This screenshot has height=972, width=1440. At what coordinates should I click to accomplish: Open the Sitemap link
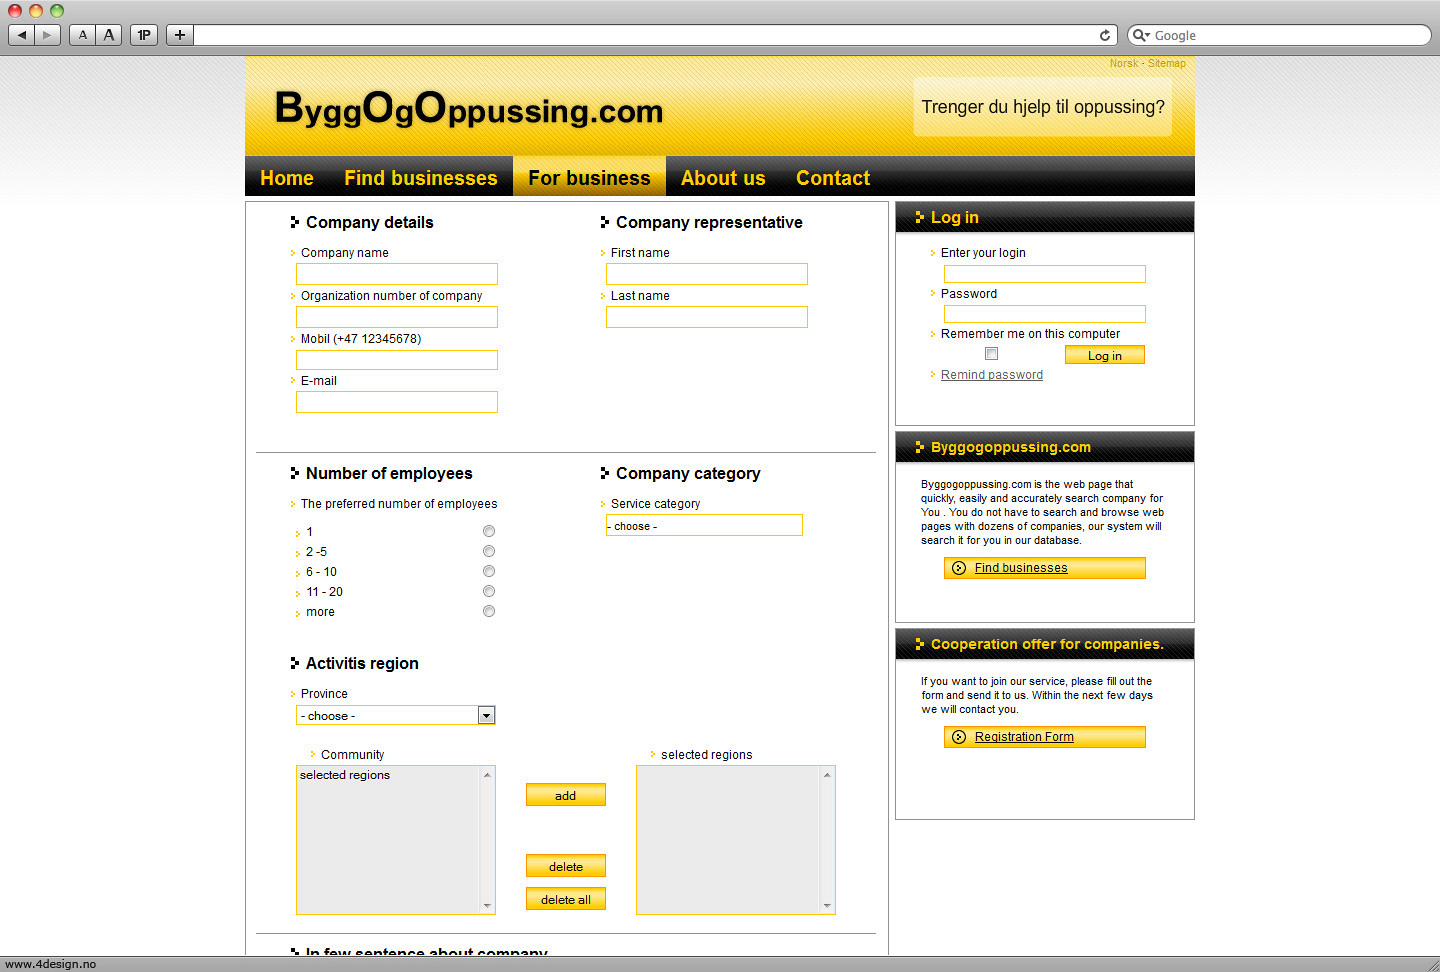pyautogui.click(x=1167, y=63)
